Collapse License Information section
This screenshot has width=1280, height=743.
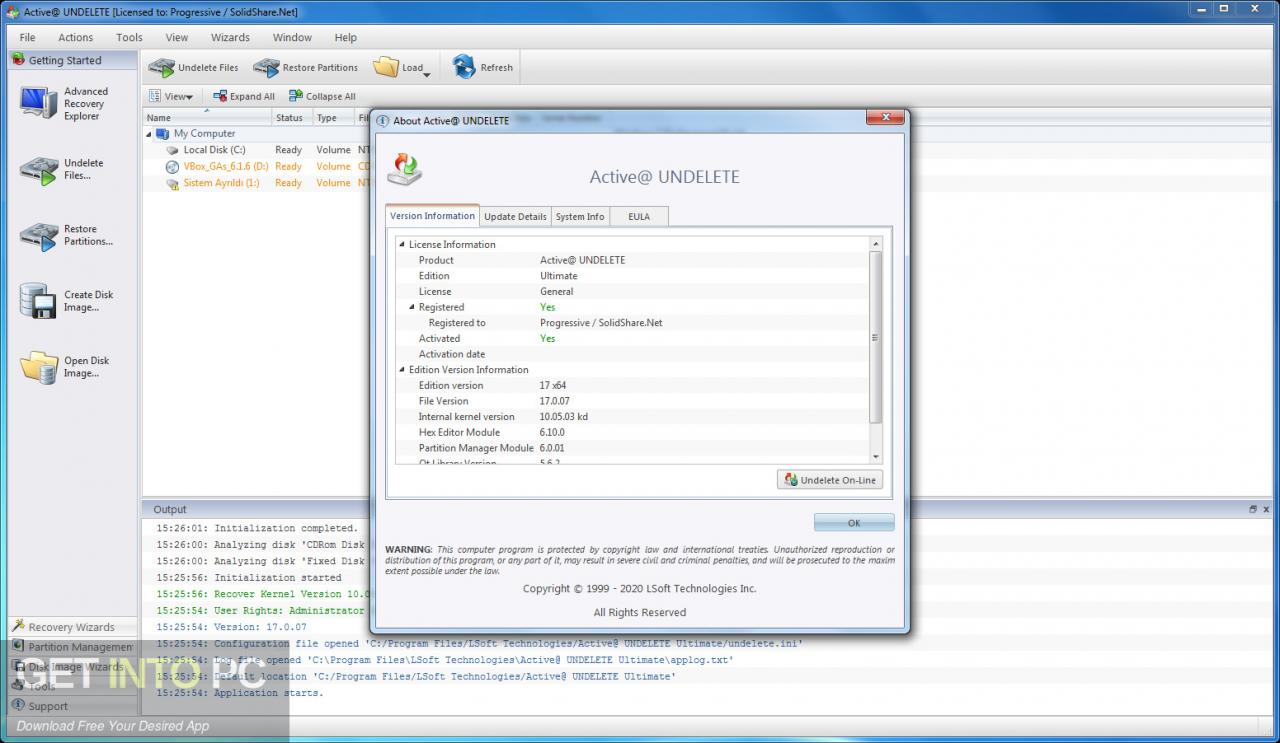tap(402, 244)
